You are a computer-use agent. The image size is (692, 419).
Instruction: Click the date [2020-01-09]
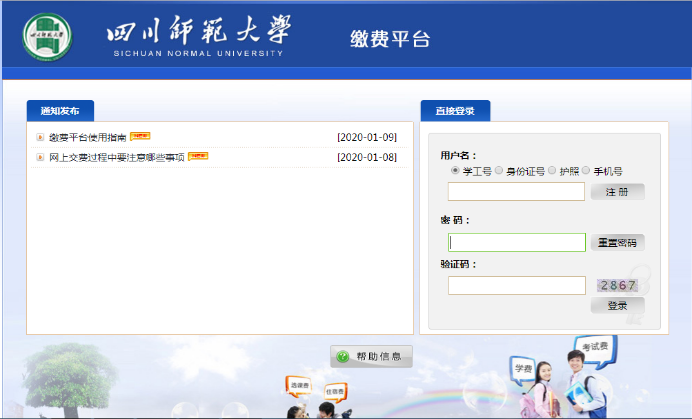pos(367,137)
